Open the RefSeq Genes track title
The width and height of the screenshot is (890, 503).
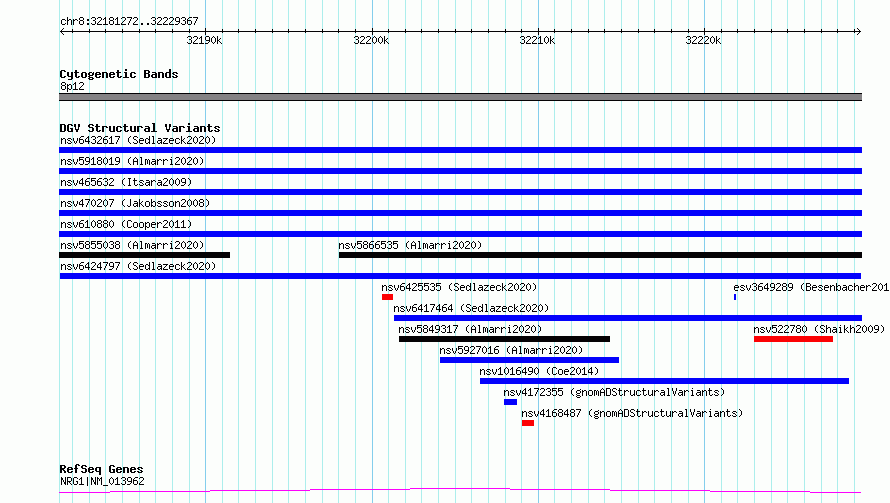(x=101, y=469)
